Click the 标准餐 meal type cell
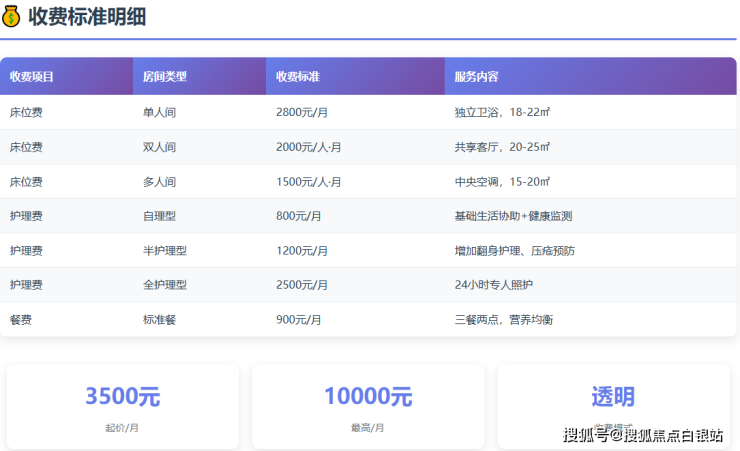Image resolution: width=740 pixels, height=451 pixels. 160,320
